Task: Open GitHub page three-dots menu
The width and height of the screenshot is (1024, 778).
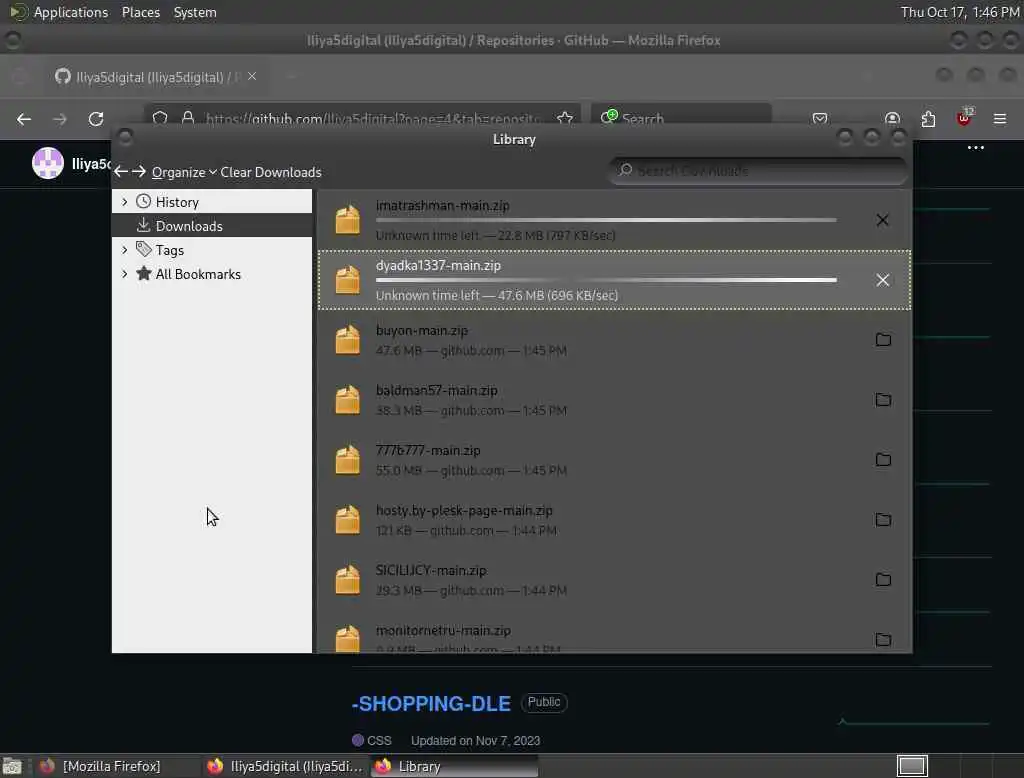Action: (x=976, y=148)
